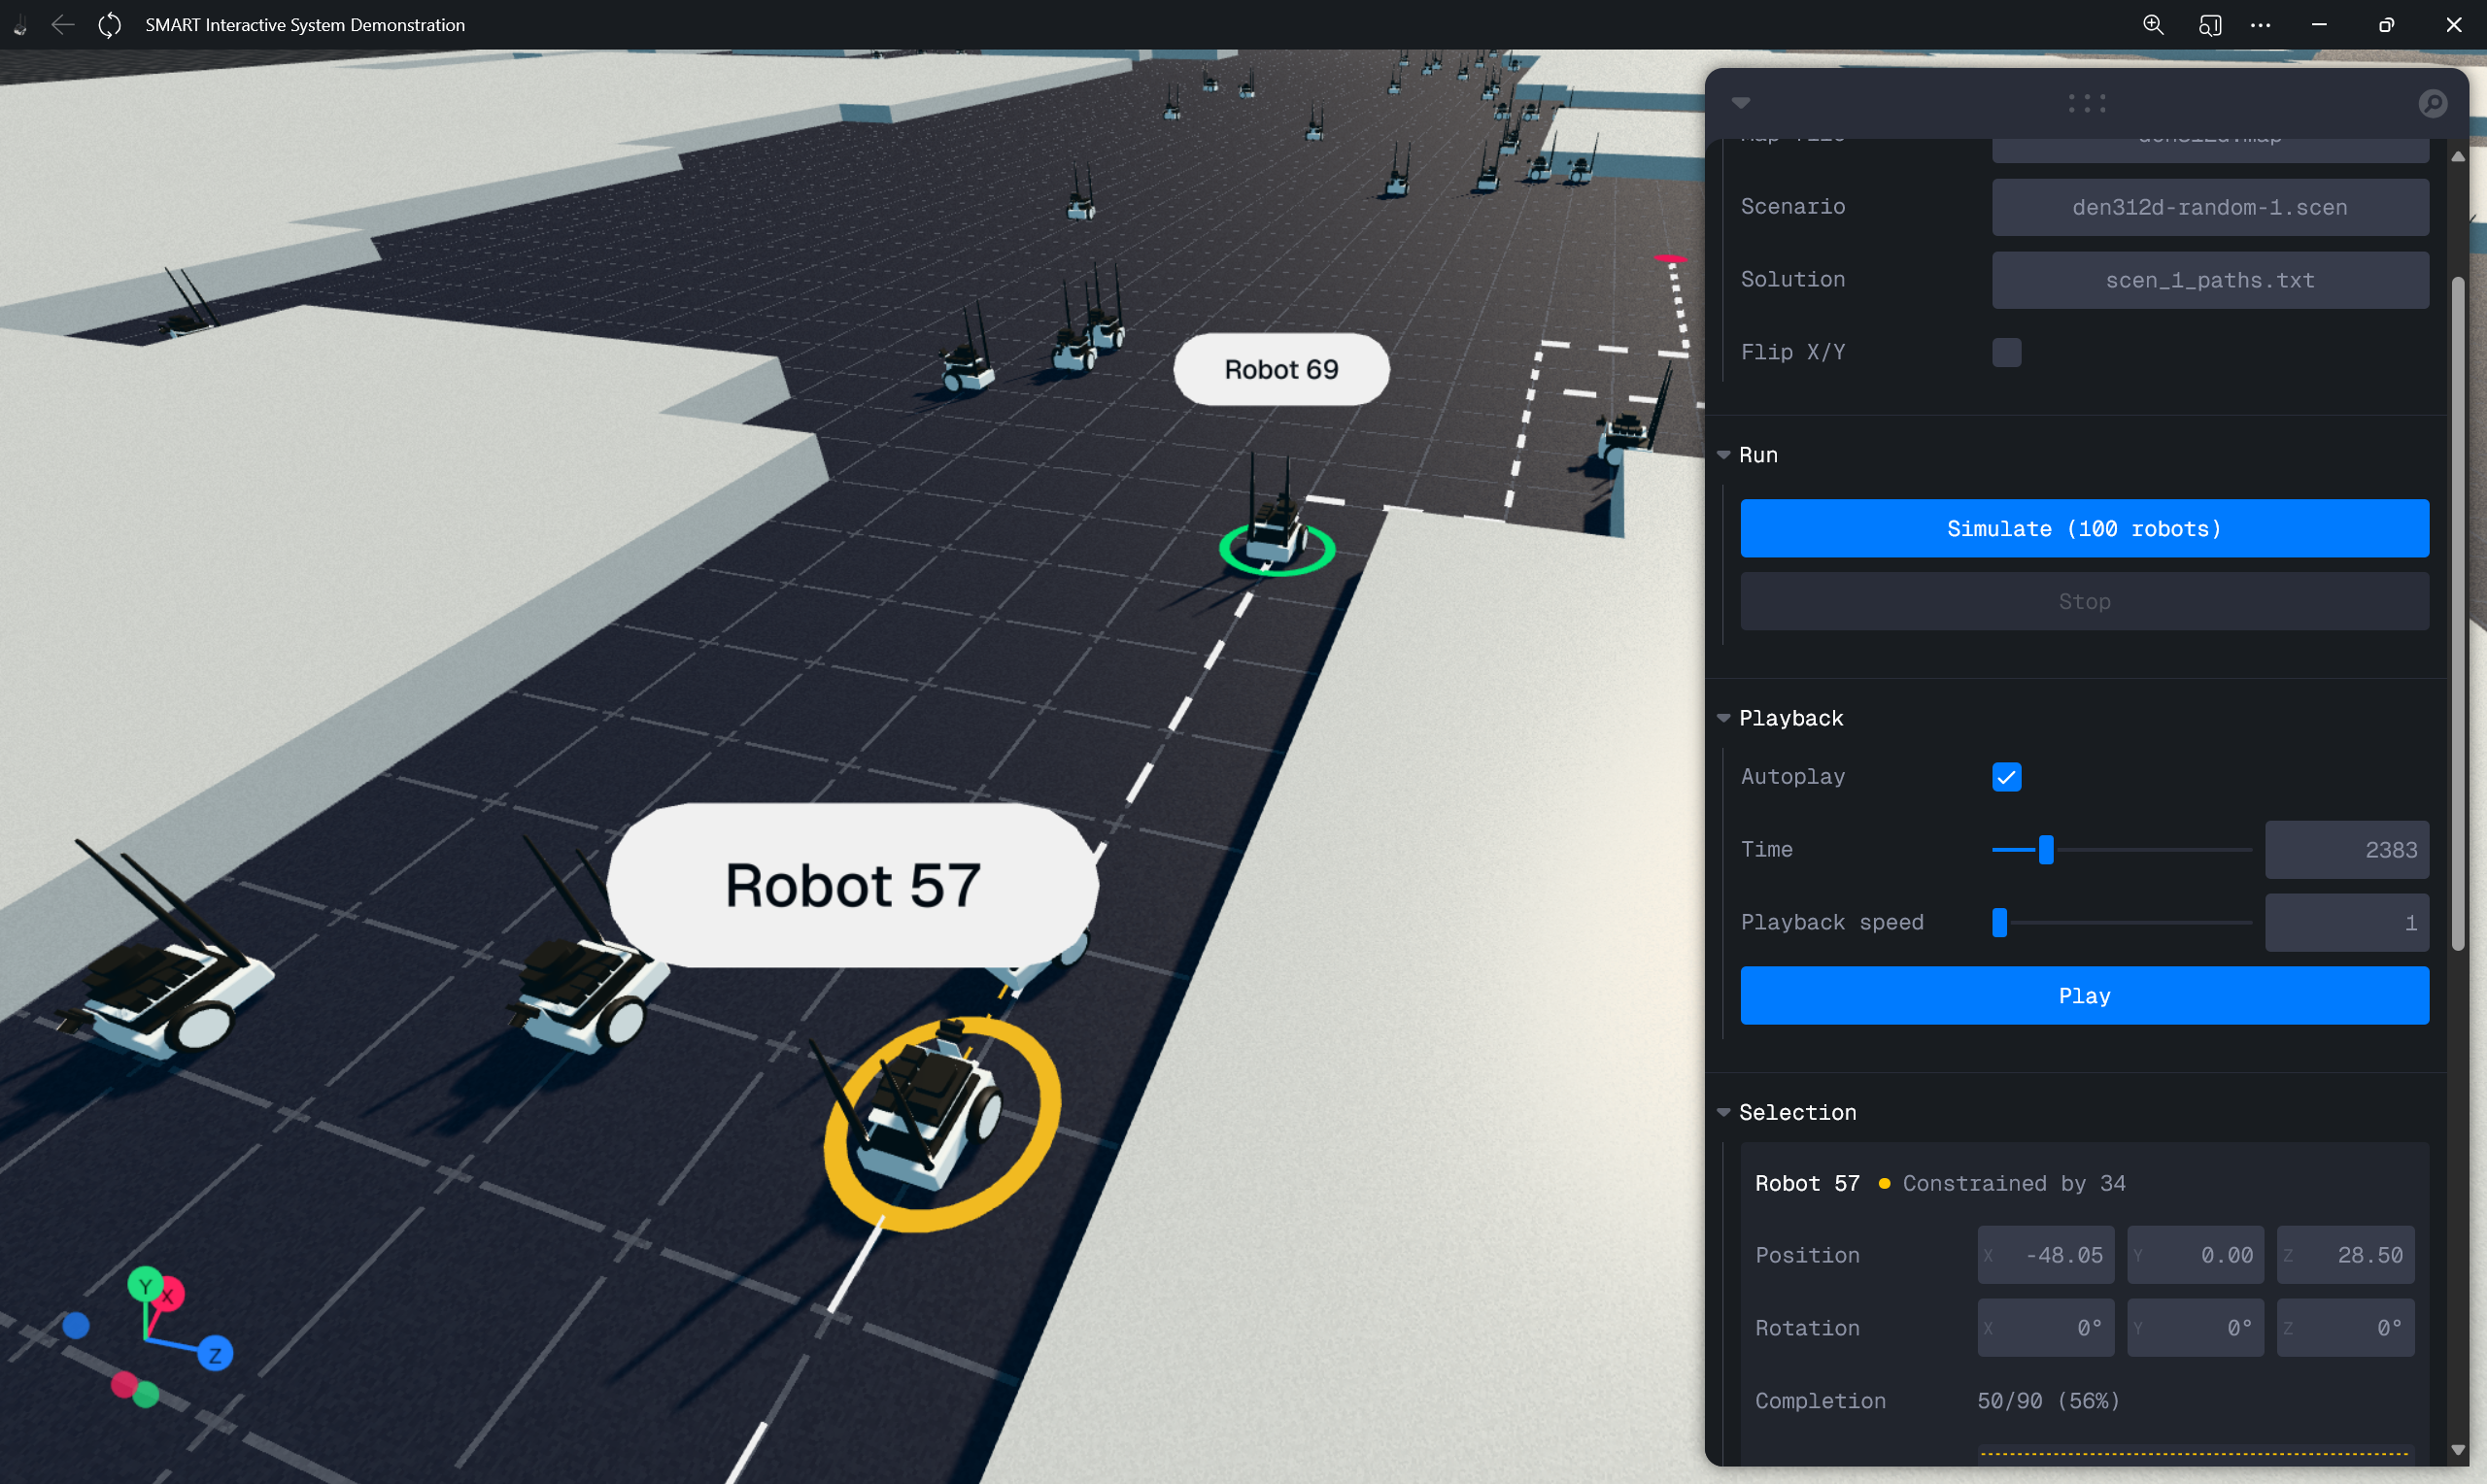Click the green Y axis gizmo handle
2487x1484 pixels.
tap(145, 1284)
